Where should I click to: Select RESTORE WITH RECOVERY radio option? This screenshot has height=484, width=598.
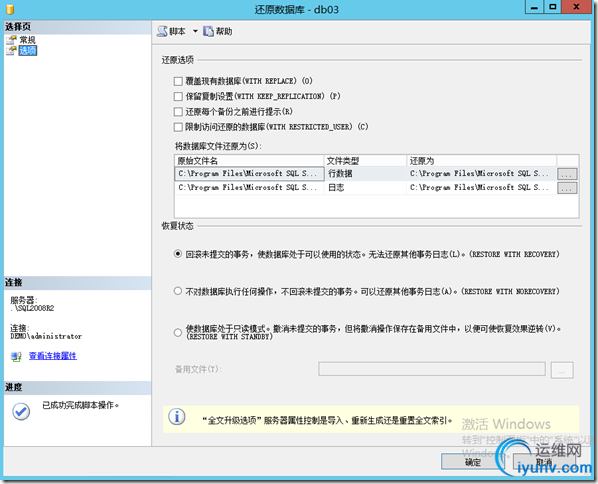[x=178, y=254]
